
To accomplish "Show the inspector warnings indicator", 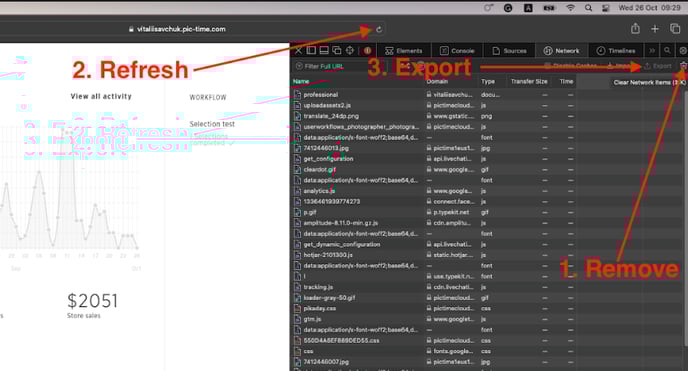I will 368,50.
